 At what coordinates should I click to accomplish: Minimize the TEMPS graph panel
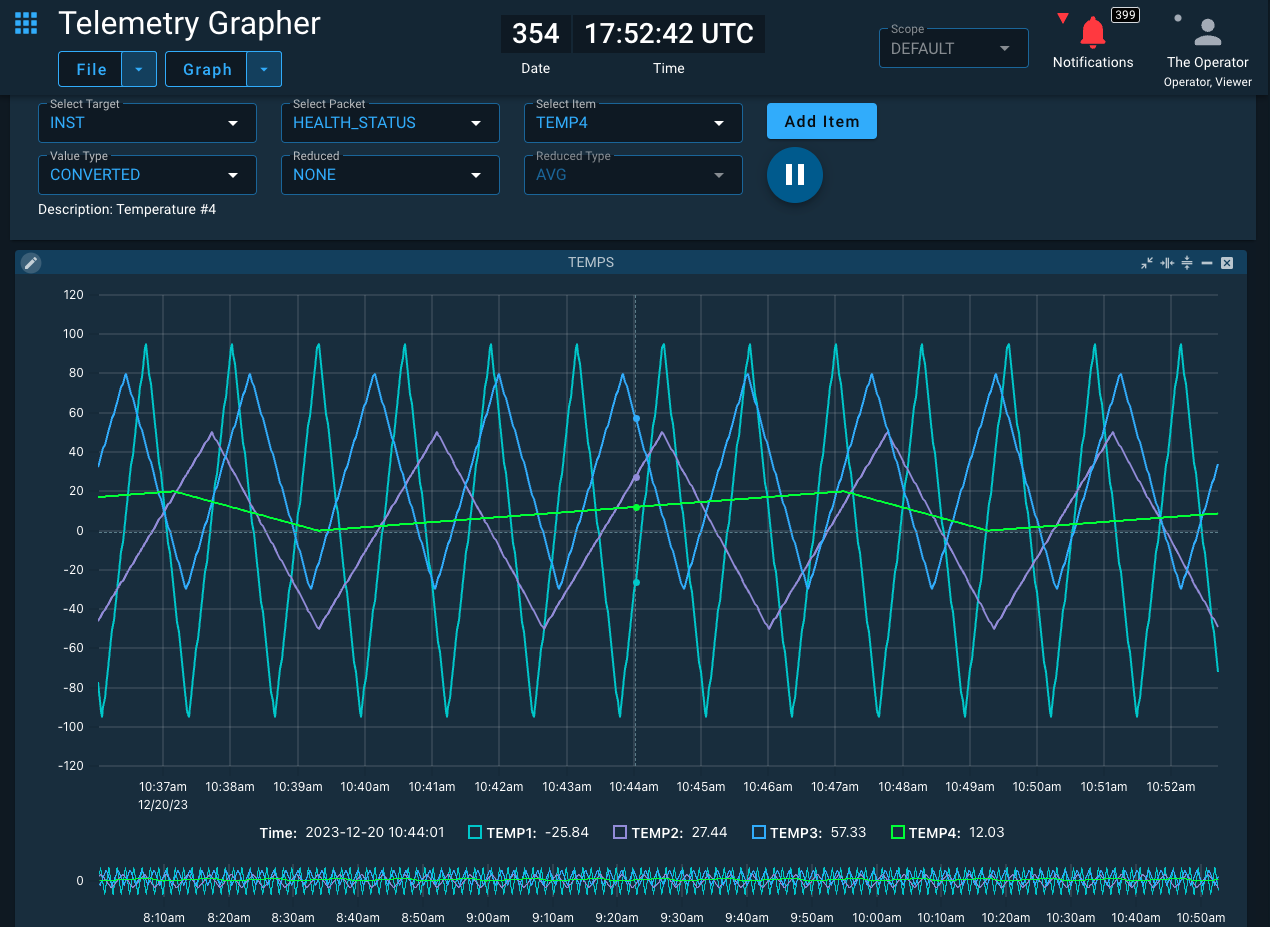(x=1207, y=263)
